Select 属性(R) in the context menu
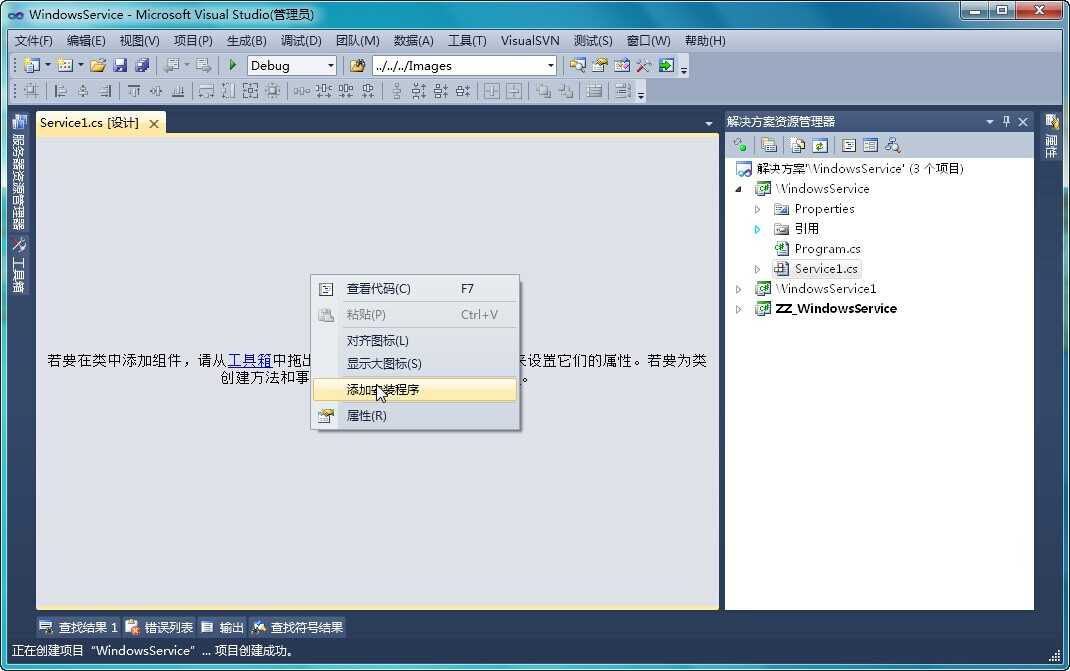The width and height of the screenshot is (1070, 671). click(415, 416)
